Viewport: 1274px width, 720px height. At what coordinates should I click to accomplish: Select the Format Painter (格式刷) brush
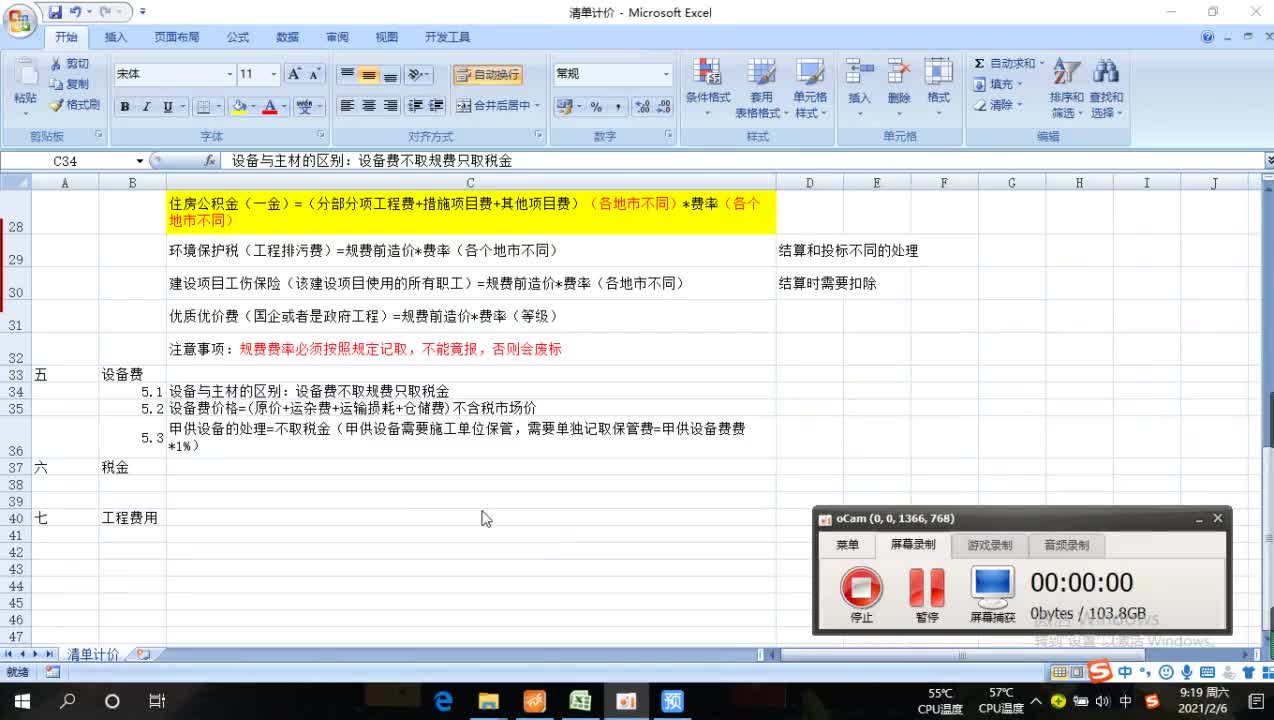[75, 104]
